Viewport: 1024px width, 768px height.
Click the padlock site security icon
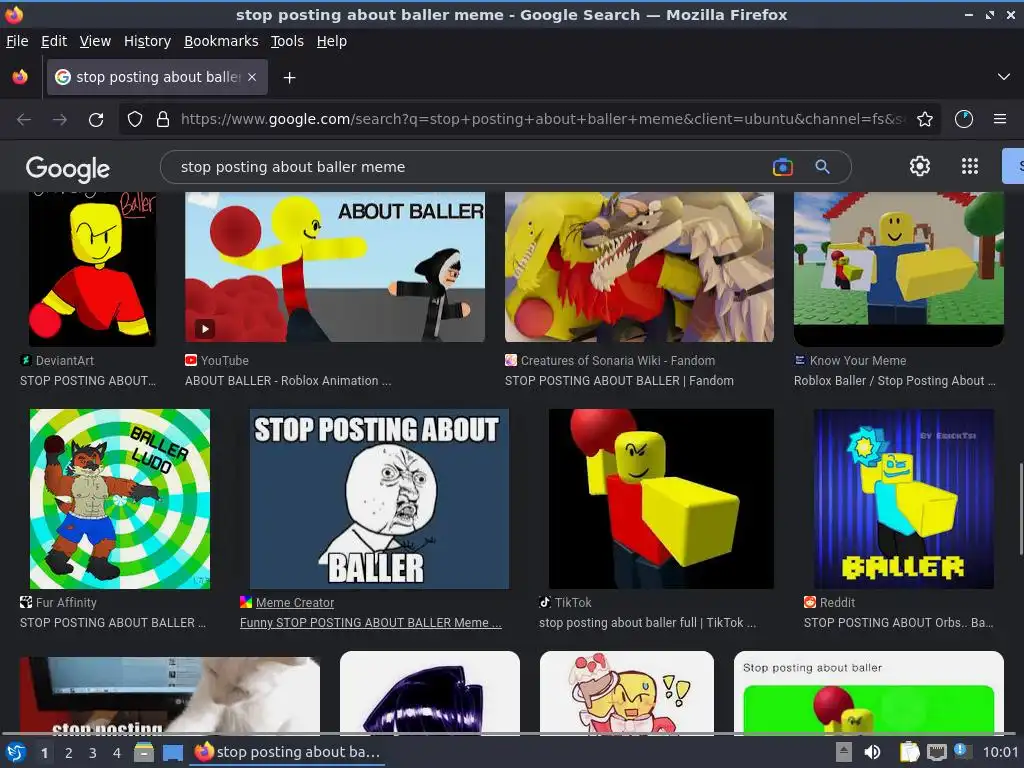tap(163, 120)
